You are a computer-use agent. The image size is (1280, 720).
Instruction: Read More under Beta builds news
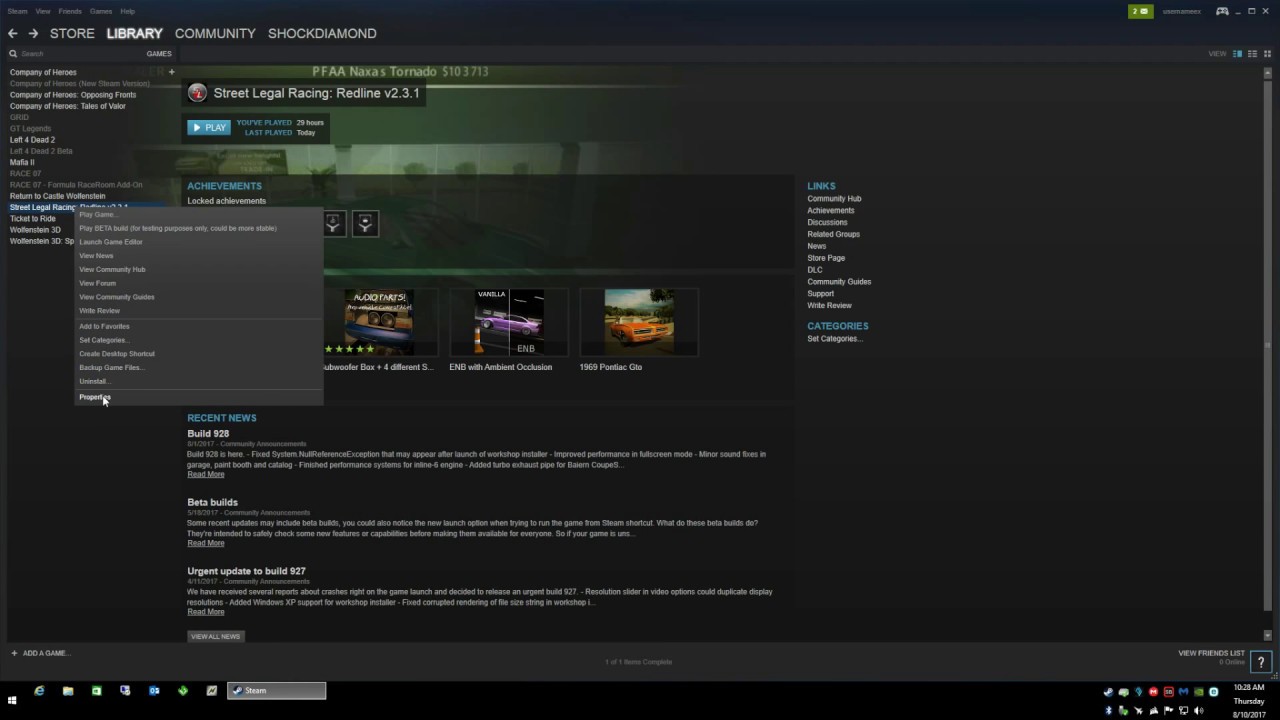[205, 543]
